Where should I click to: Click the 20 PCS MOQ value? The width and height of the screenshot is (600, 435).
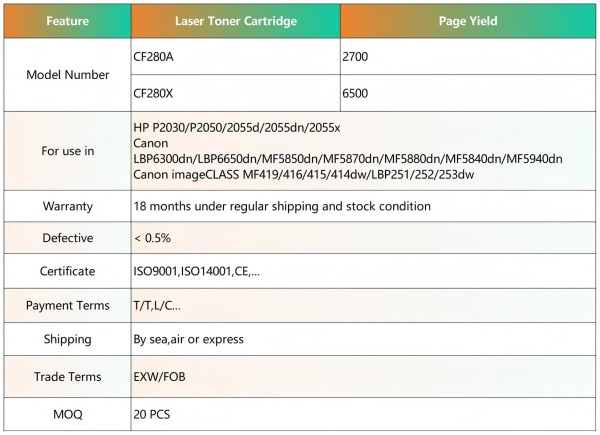(152, 414)
